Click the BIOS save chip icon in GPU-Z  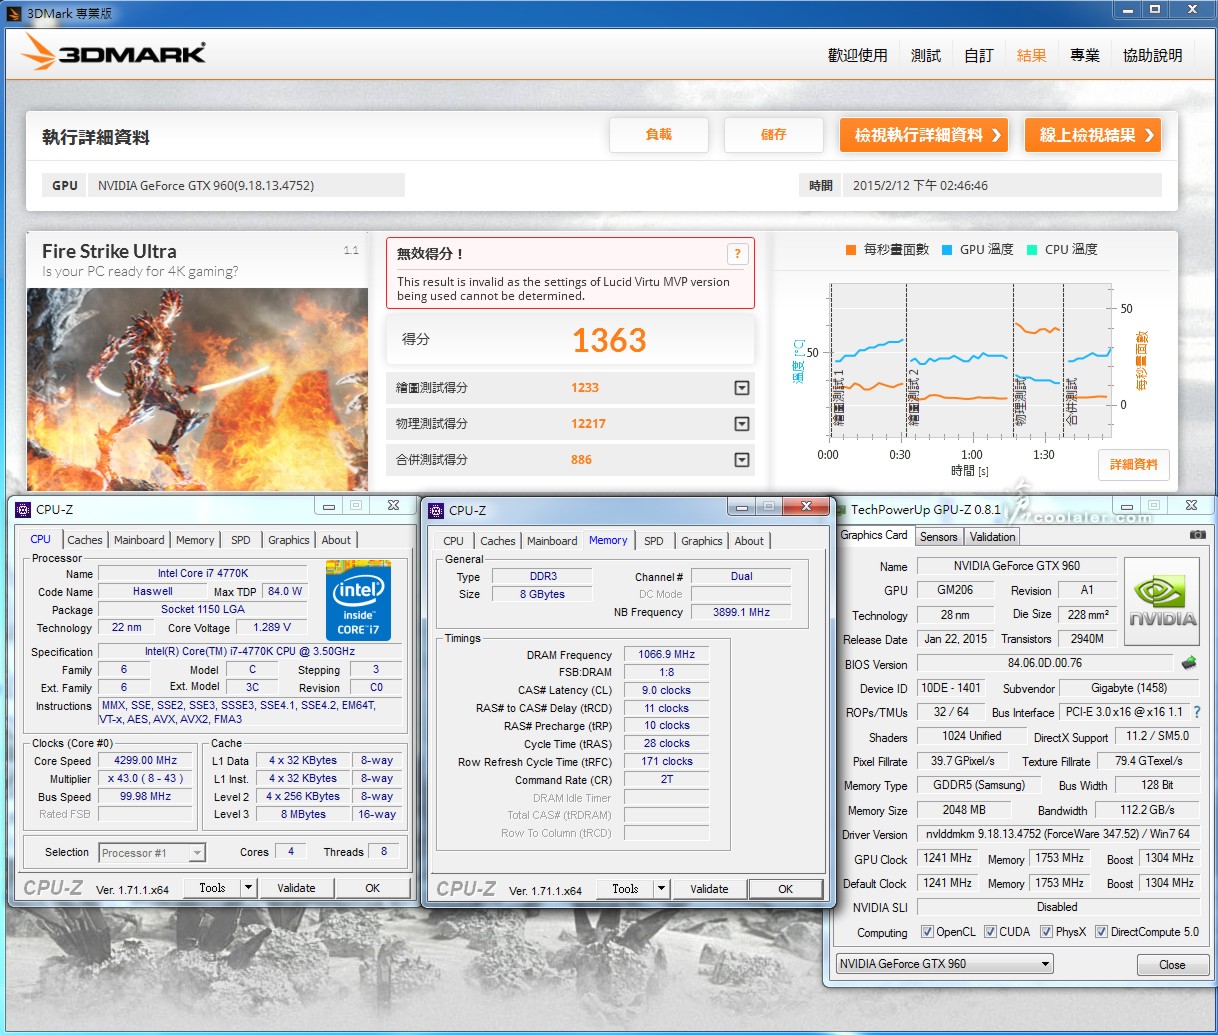pos(1189,663)
